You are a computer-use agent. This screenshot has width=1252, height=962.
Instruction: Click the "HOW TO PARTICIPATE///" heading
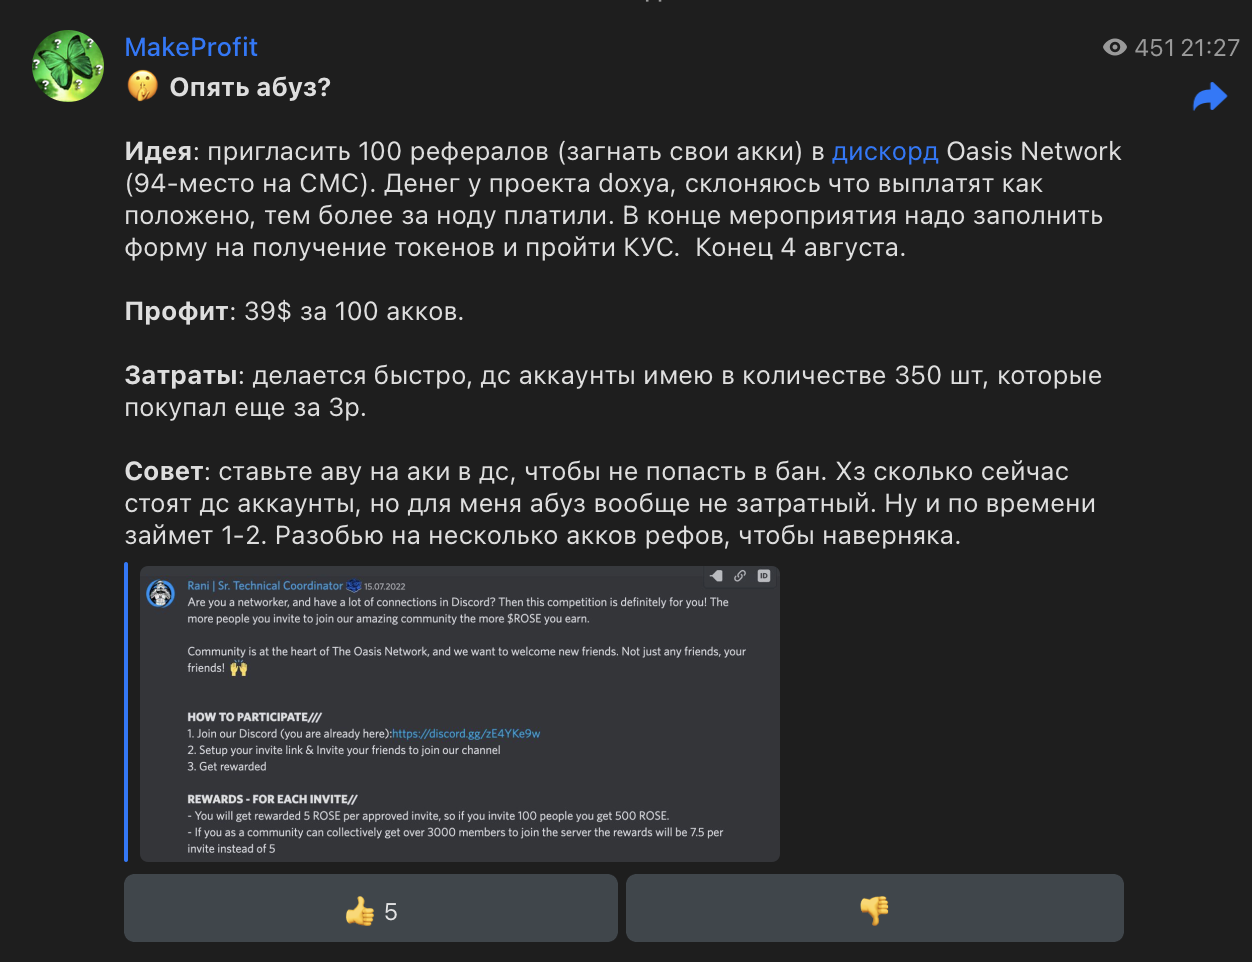click(255, 717)
